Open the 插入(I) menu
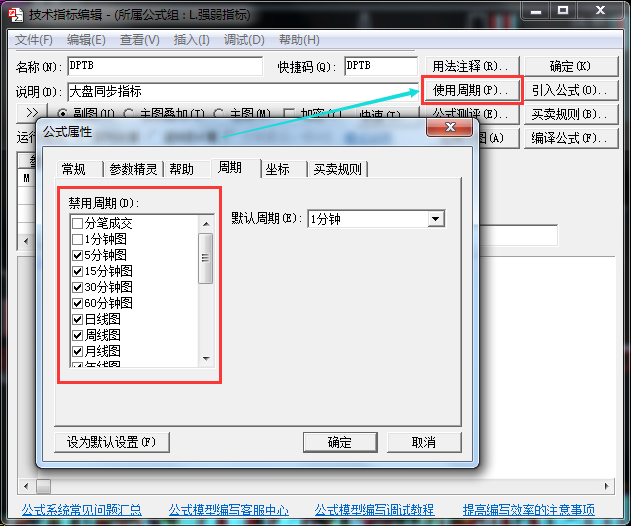 [x=191, y=40]
